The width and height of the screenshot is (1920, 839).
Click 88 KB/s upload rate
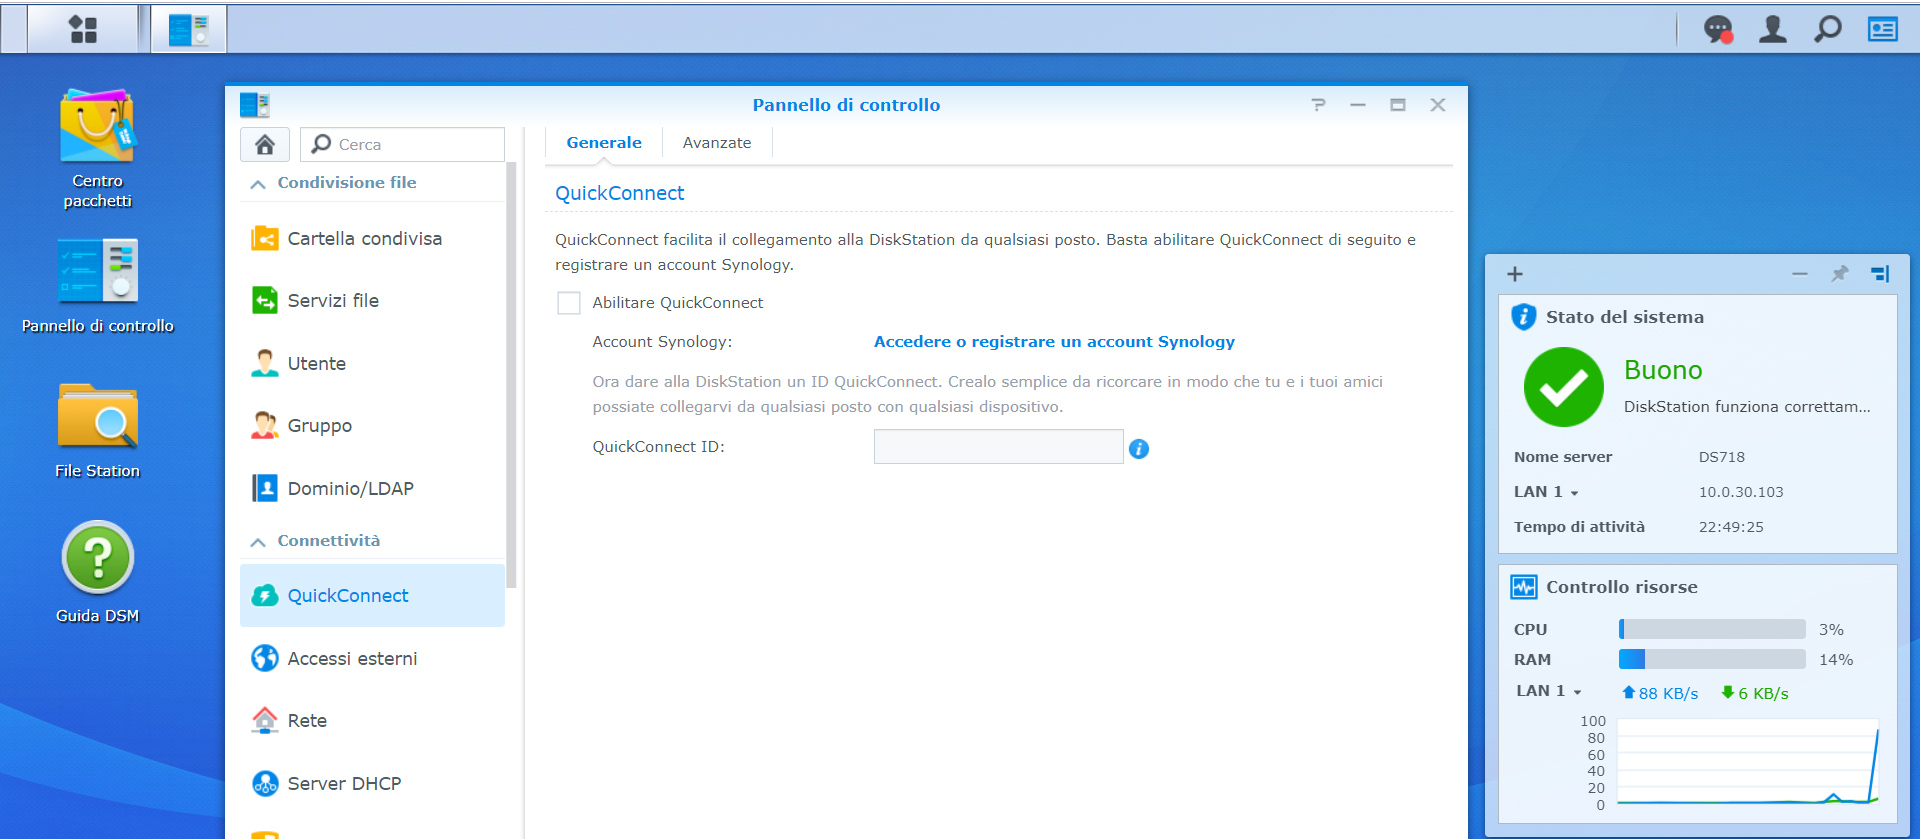pyautogui.click(x=1660, y=693)
